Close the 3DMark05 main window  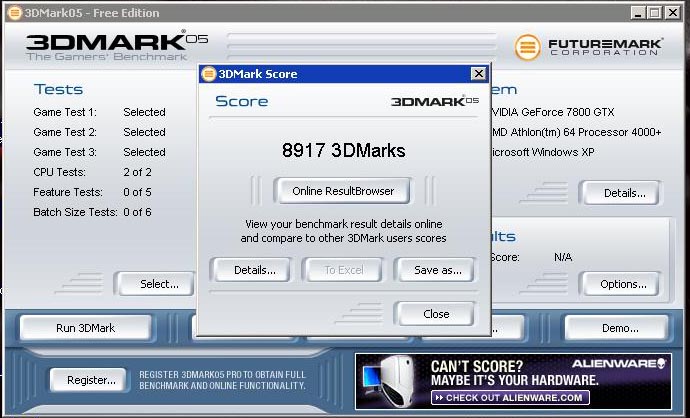tap(672, 13)
